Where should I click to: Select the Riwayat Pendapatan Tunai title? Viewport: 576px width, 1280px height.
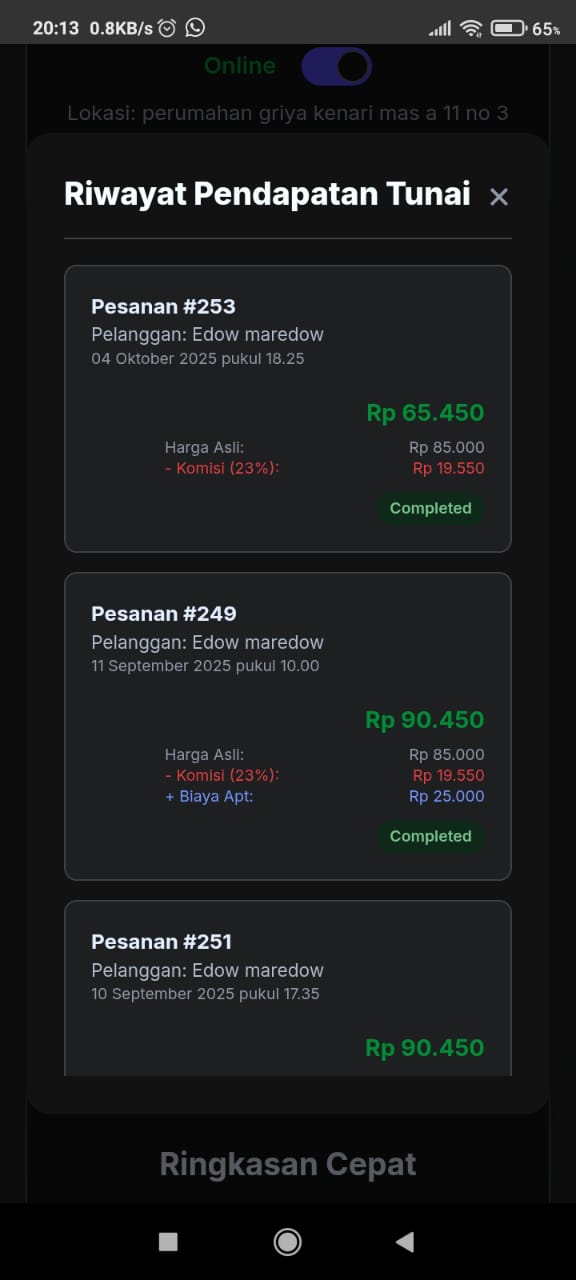pos(267,194)
